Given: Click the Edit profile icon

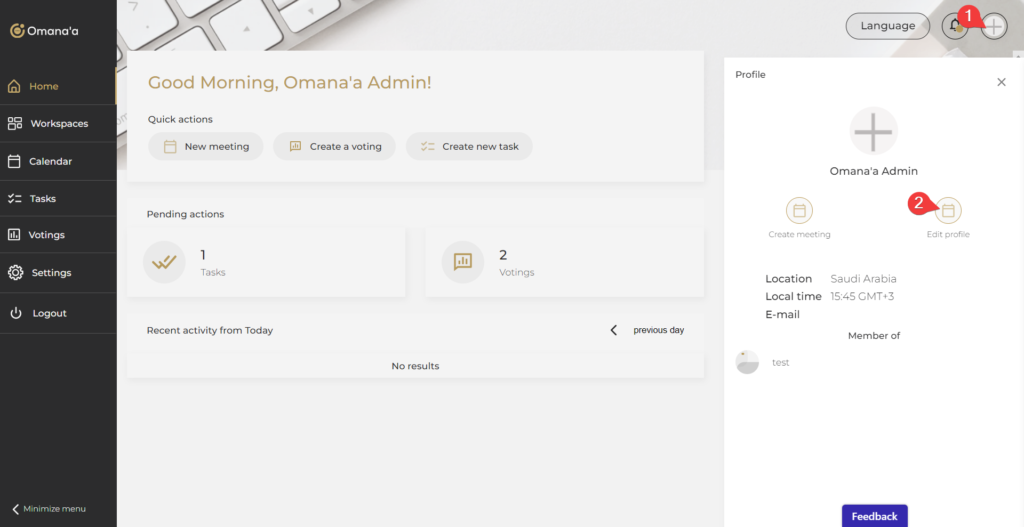Looking at the screenshot, I should [x=949, y=210].
